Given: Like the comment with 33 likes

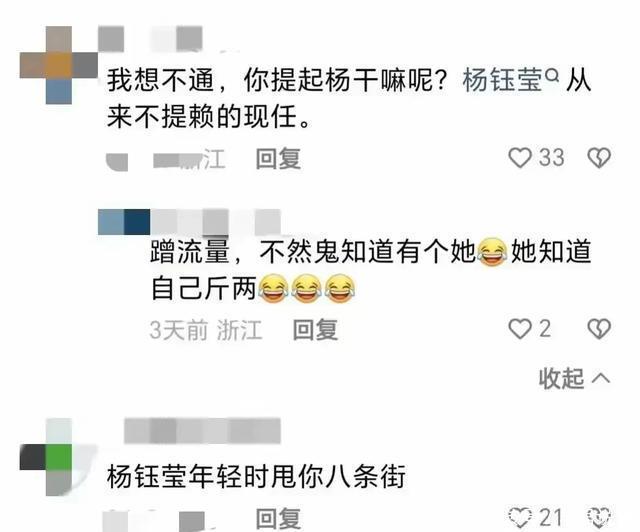Looking at the screenshot, I should tap(520, 158).
